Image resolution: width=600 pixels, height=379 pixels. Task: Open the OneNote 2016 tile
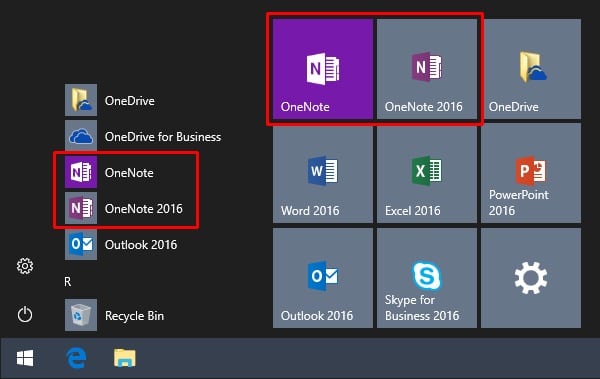pyautogui.click(x=427, y=69)
